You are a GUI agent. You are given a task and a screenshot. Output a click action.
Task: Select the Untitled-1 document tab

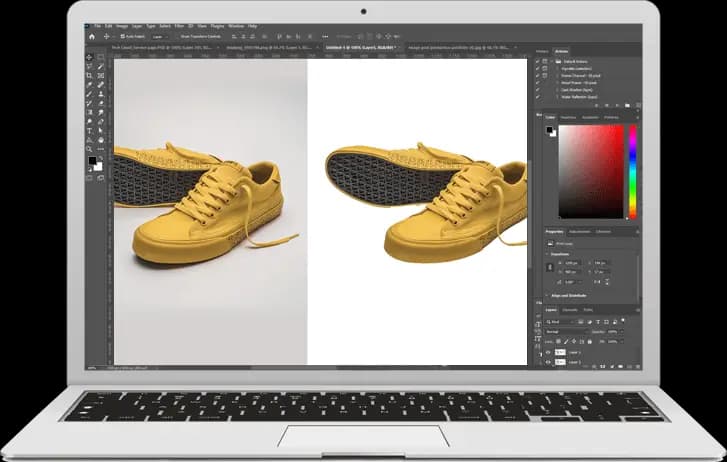361,47
